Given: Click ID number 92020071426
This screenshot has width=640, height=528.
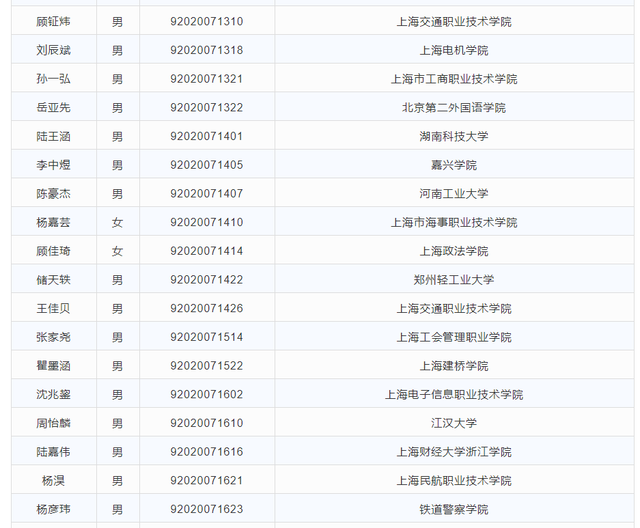Looking at the screenshot, I should (x=207, y=308).
